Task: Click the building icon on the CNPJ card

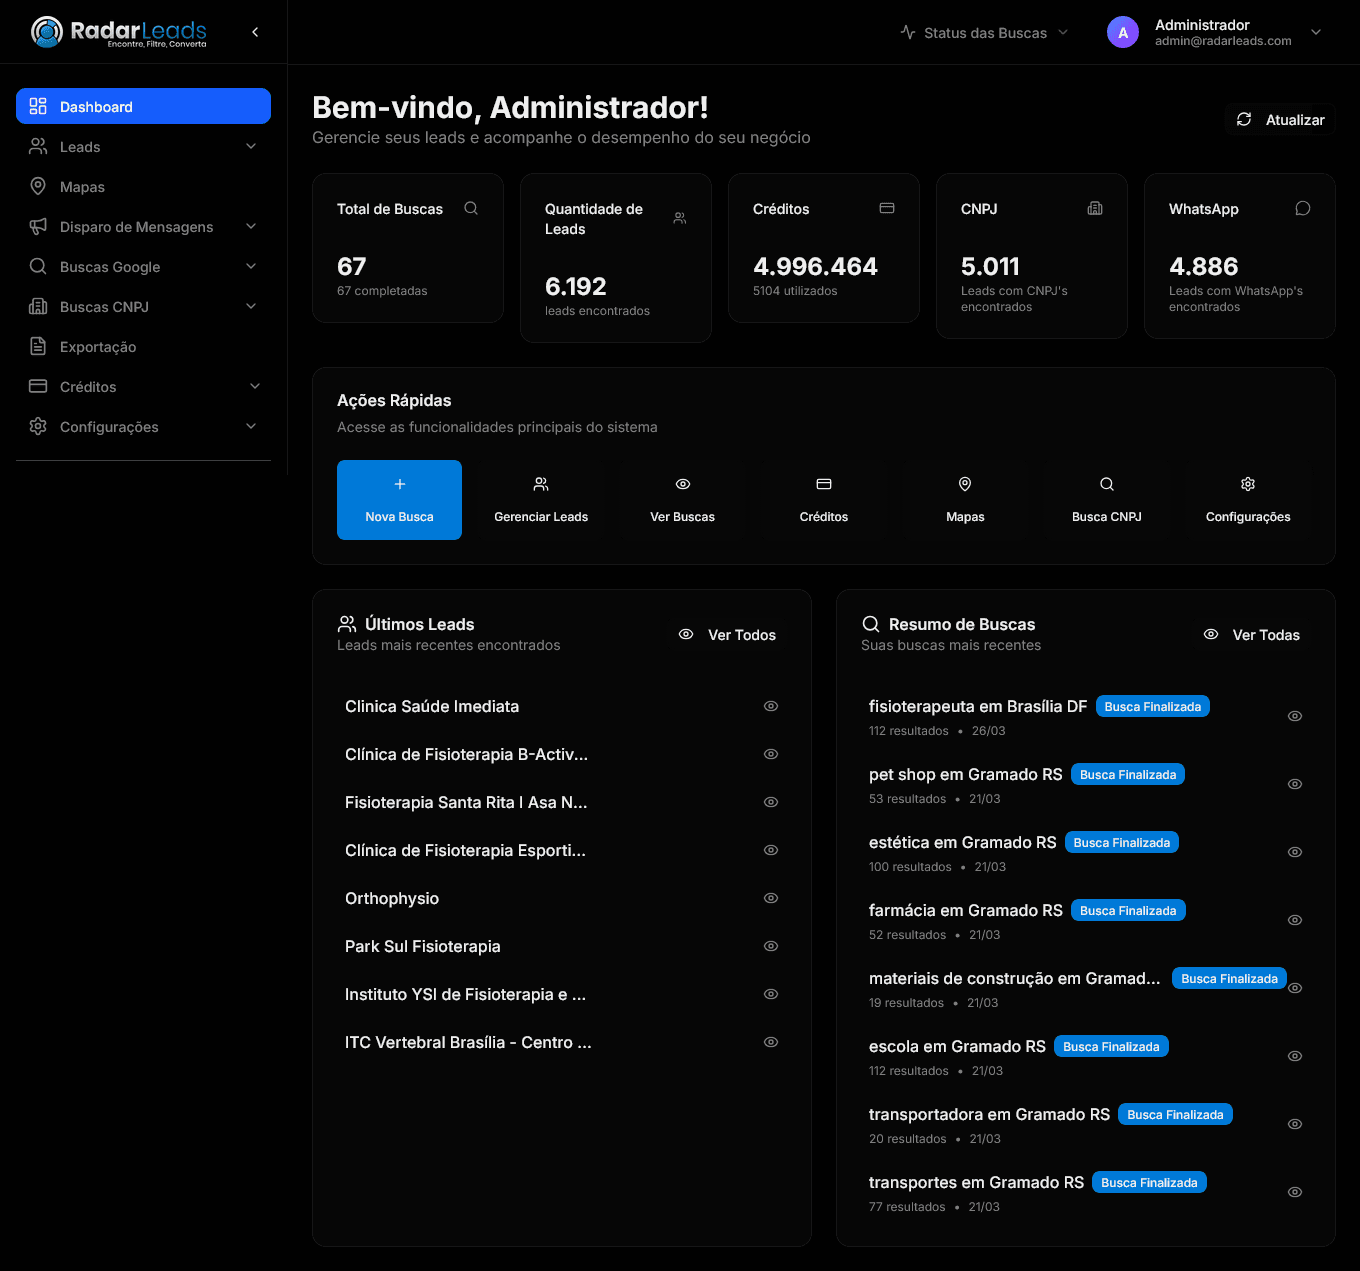Action: [x=1095, y=208]
